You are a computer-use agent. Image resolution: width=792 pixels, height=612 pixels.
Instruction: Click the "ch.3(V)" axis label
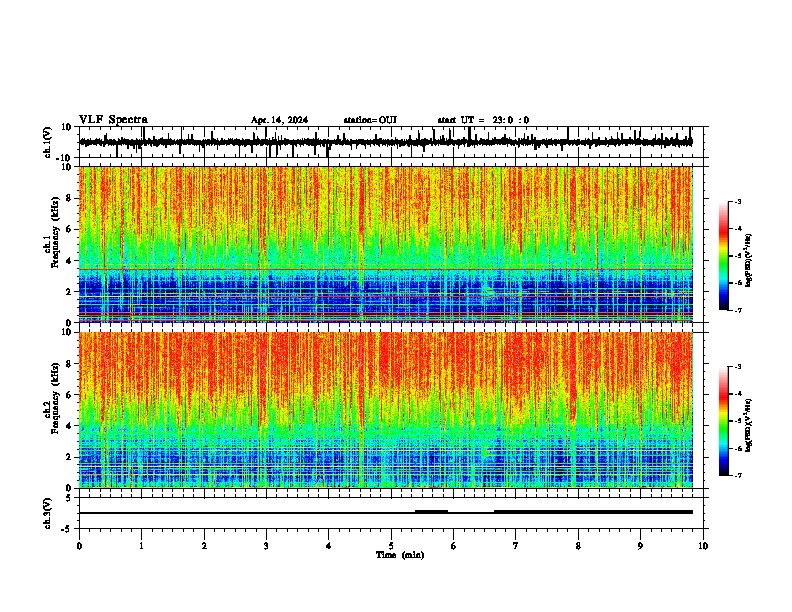click(x=48, y=513)
